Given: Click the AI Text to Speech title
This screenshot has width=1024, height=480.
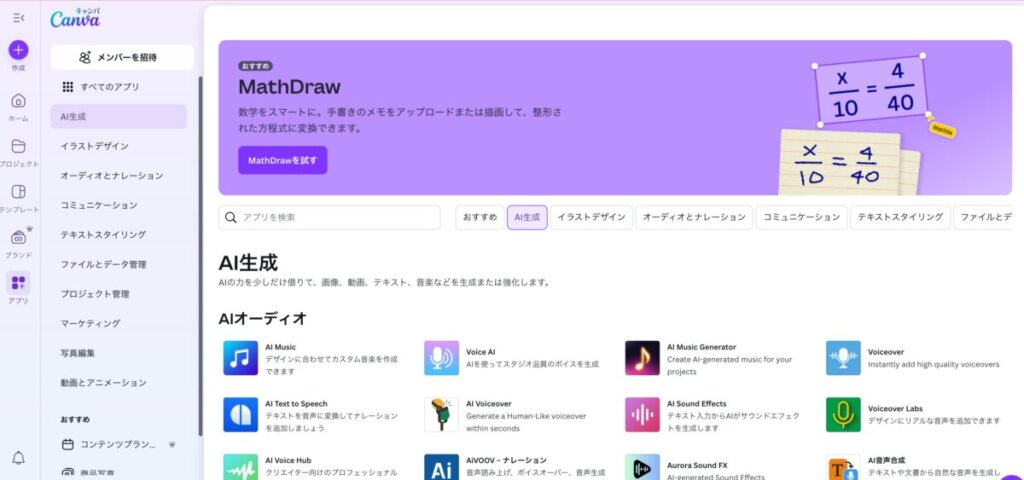Looking at the screenshot, I should point(296,404).
